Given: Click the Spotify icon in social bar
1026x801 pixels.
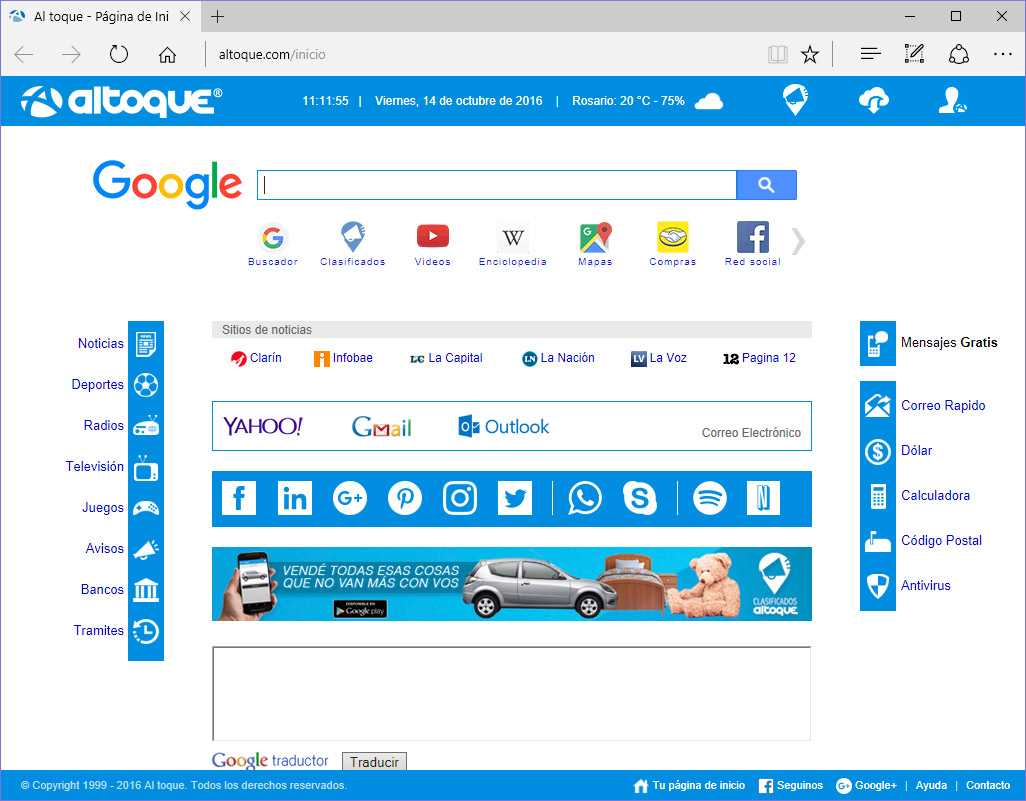Looking at the screenshot, I should (x=710, y=499).
